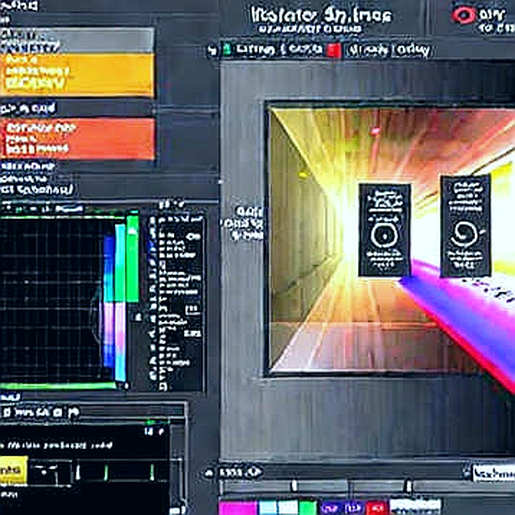515x515 pixels.
Task: Click the right white handle on the bottom timeline
Action: point(409,485)
